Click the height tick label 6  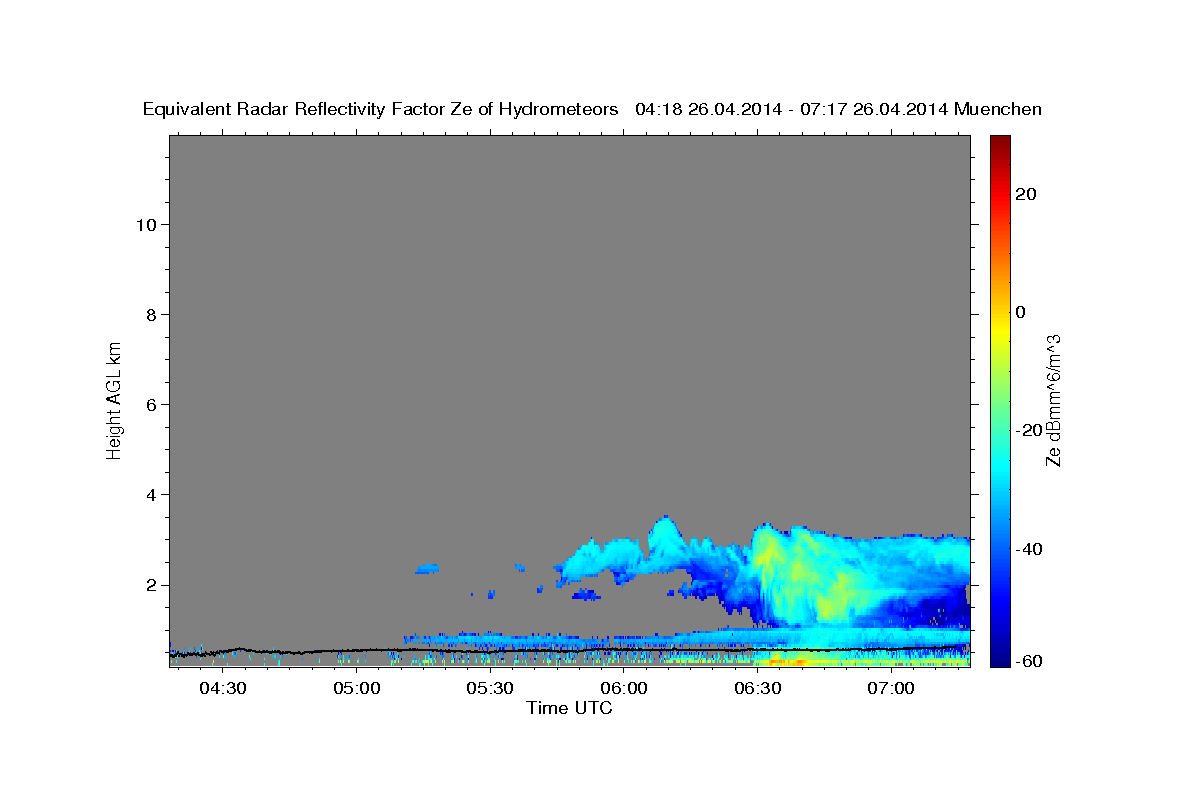(150, 405)
